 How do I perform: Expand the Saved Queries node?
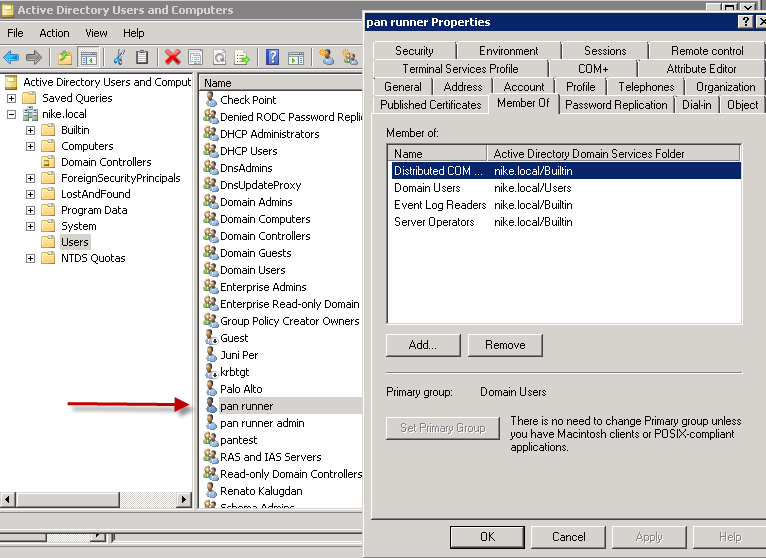[x=11, y=98]
